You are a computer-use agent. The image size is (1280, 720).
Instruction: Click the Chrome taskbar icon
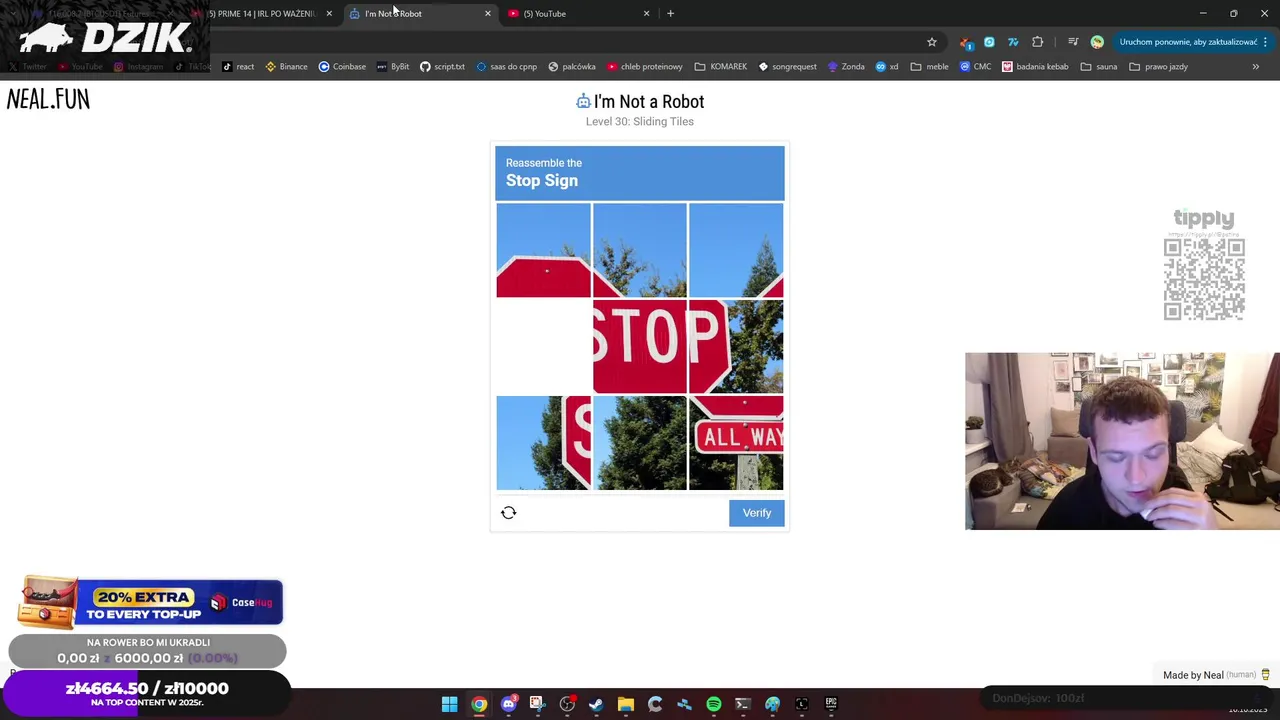click(x=479, y=704)
